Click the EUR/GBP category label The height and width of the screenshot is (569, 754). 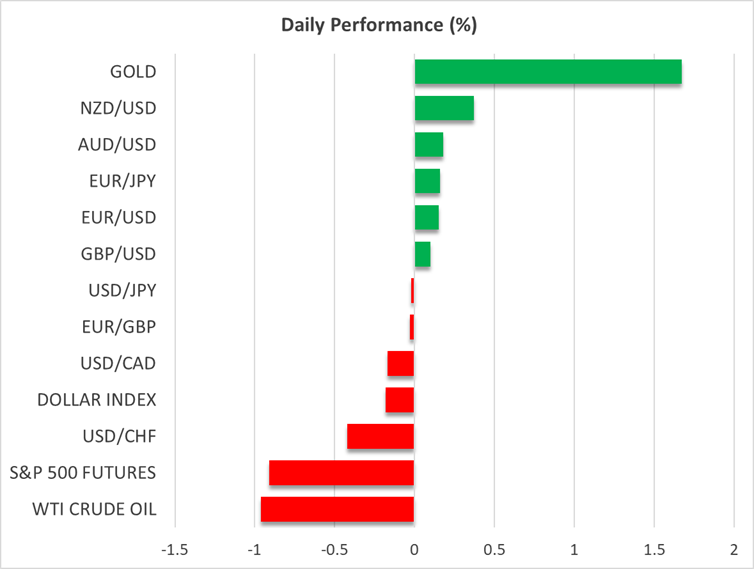coord(122,326)
